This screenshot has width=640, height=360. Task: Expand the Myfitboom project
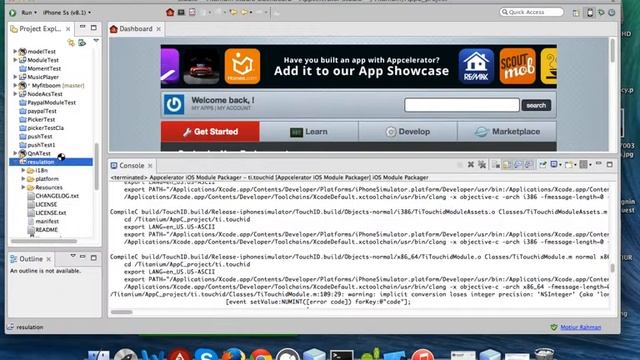click(15, 85)
